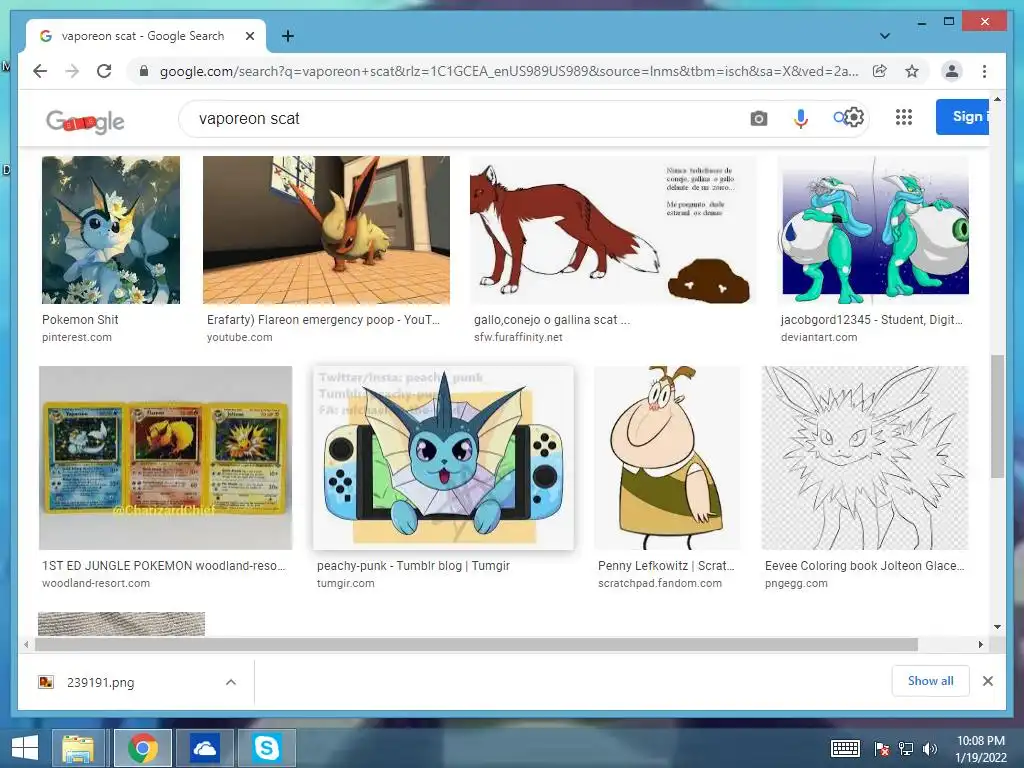
Task: Click the tumgir.com source link
Action: tap(345, 583)
